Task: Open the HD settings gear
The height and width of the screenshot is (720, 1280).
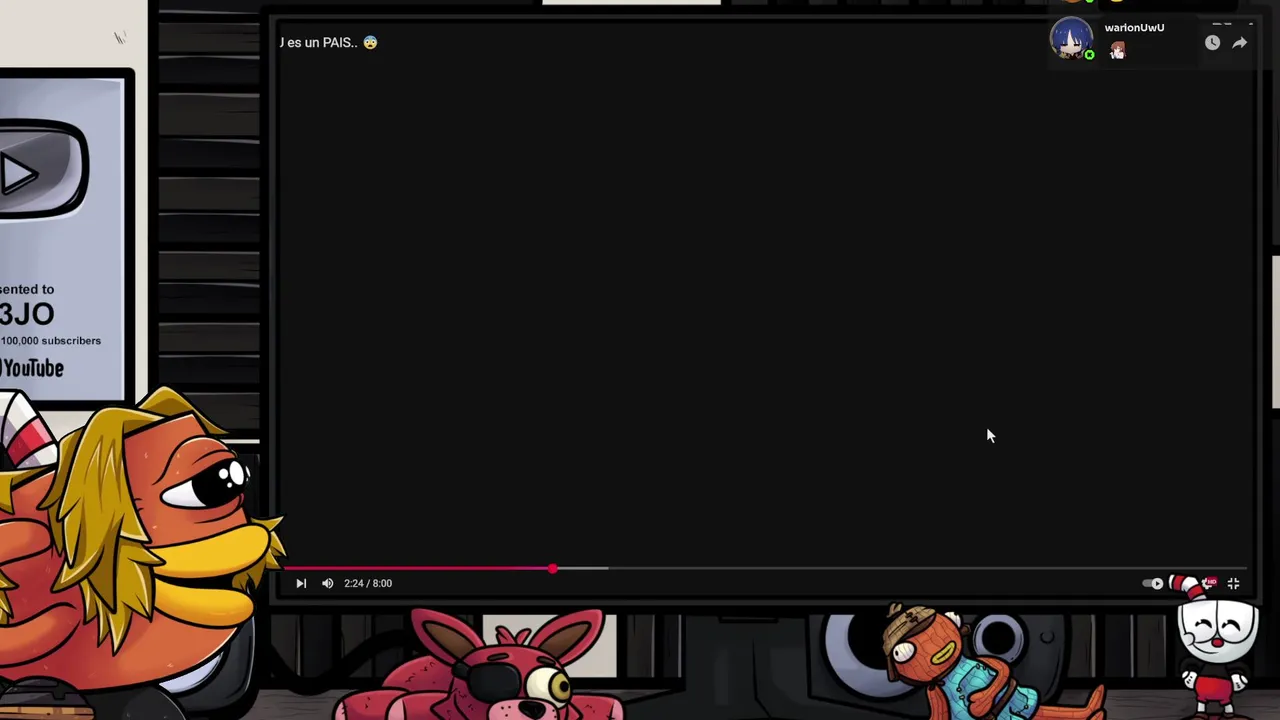Action: pyautogui.click(x=1209, y=582)
